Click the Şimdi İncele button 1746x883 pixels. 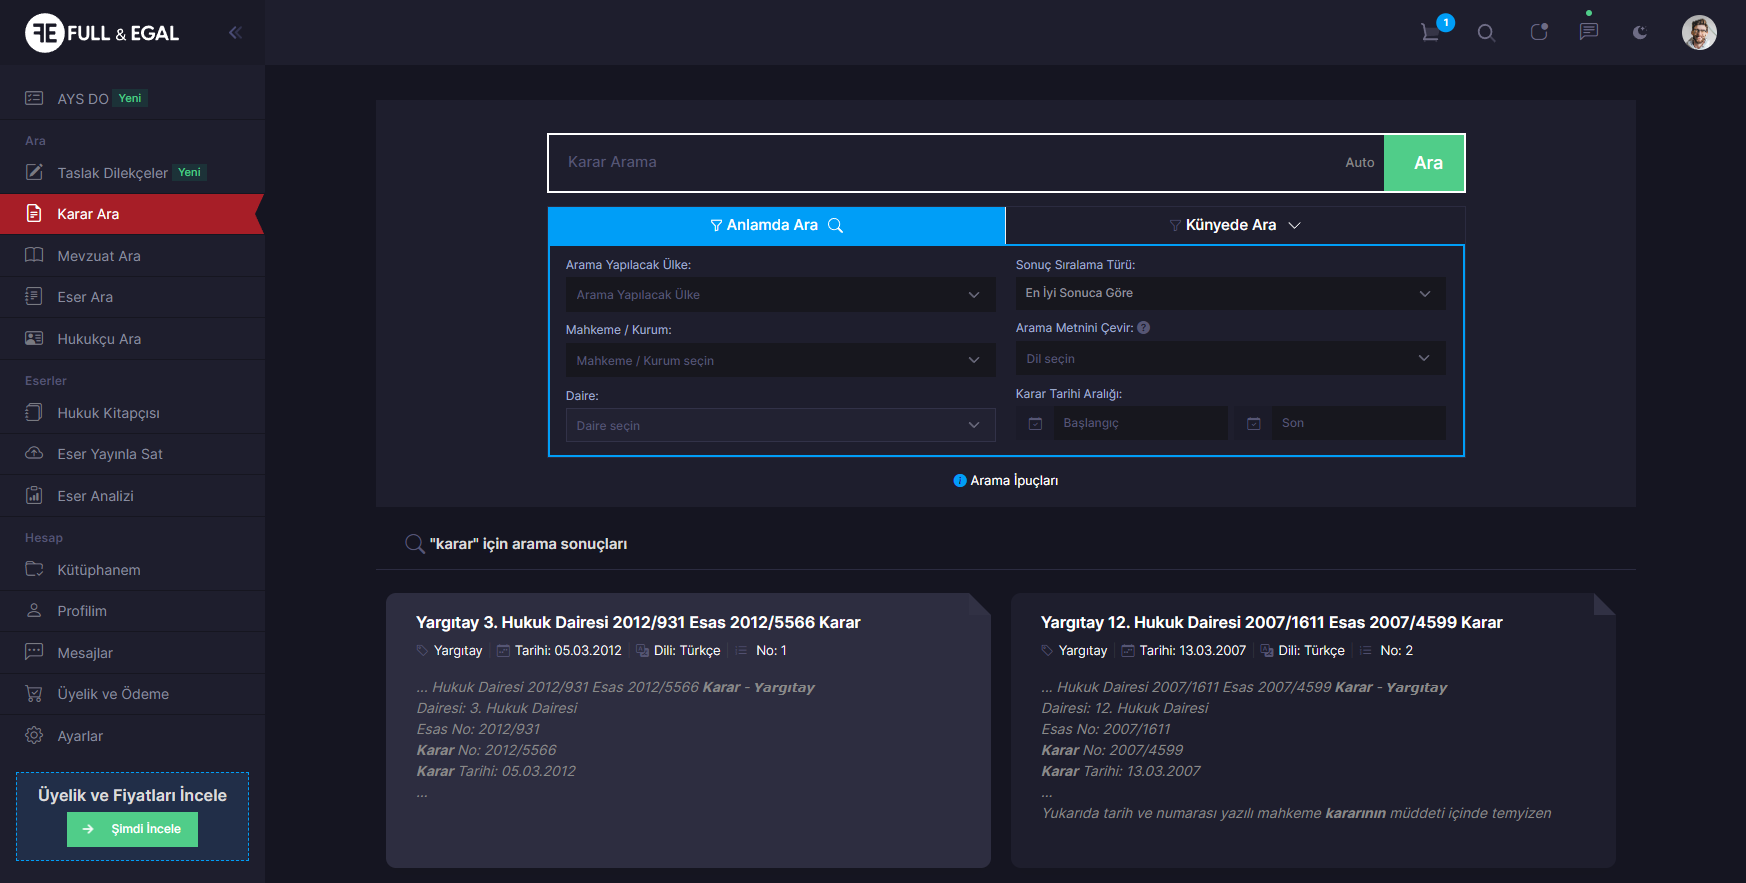[132, 829]
